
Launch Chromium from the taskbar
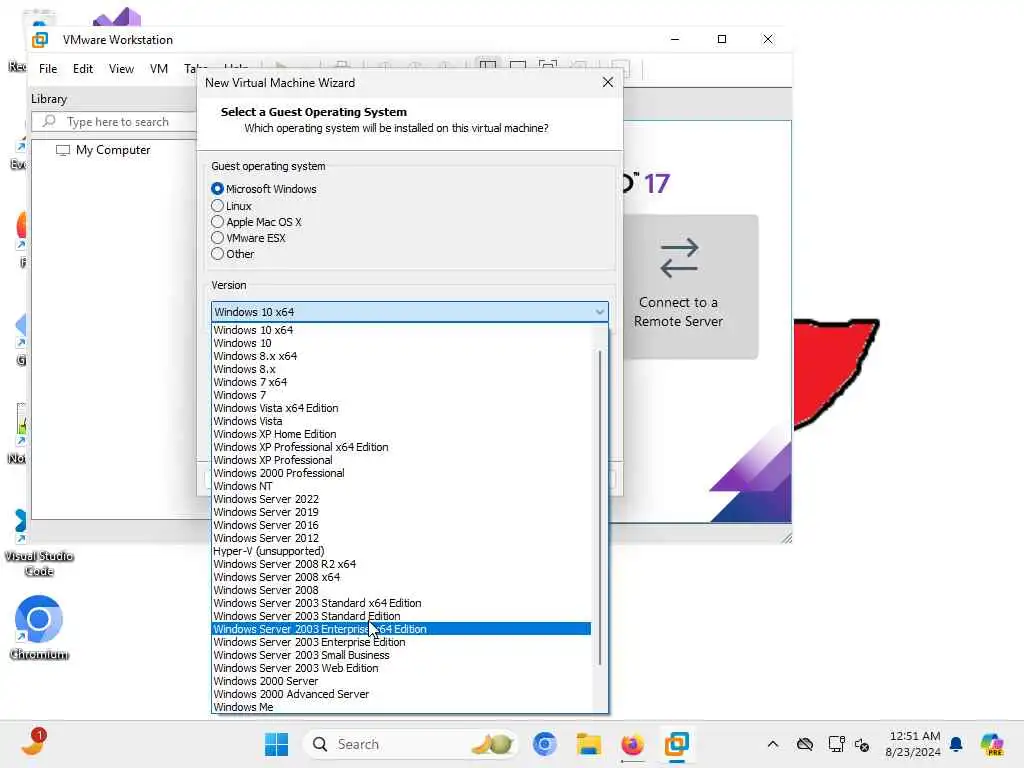(x=545, y=744)
